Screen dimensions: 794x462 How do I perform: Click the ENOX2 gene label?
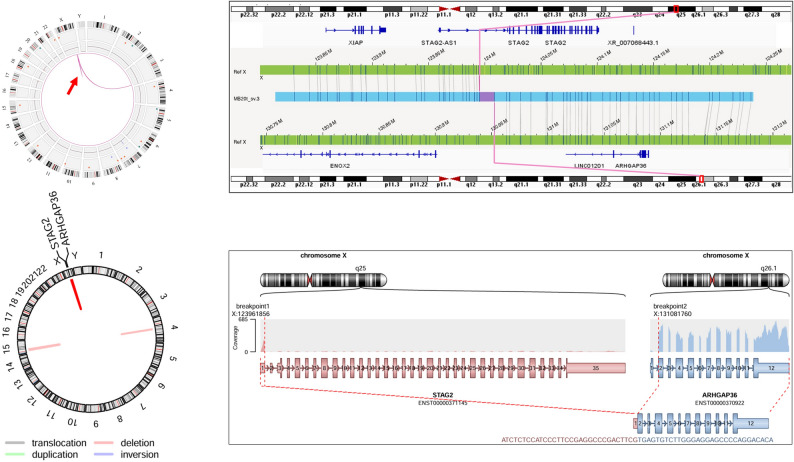click(x=340, y=166)
